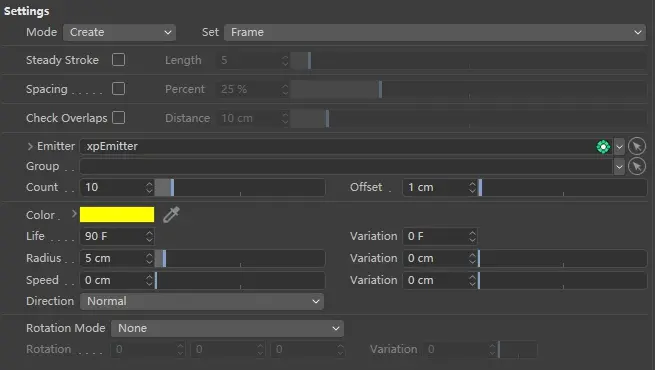Click the Count field stepper arrows

149,187
